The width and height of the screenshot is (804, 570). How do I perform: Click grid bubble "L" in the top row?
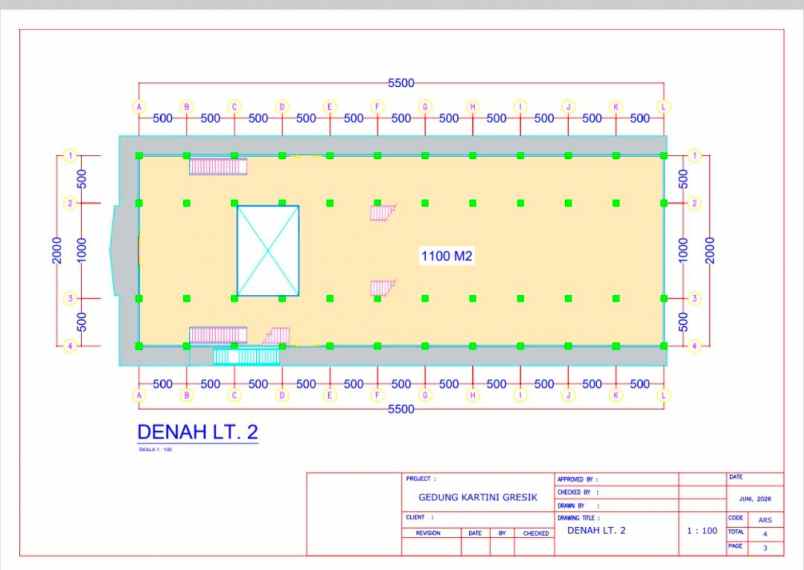point(664,107)
